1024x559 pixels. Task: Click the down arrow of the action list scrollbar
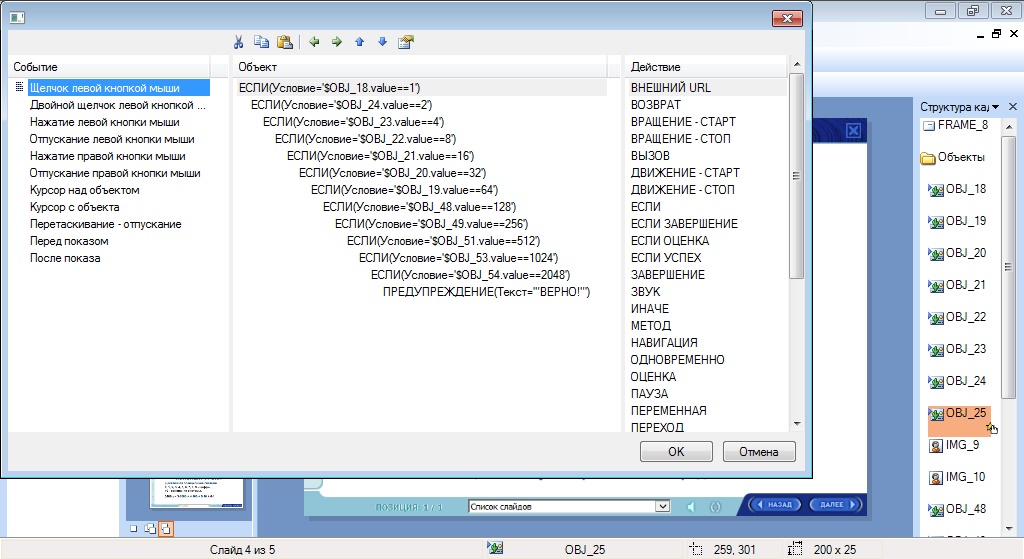click(x=797, y=424)
